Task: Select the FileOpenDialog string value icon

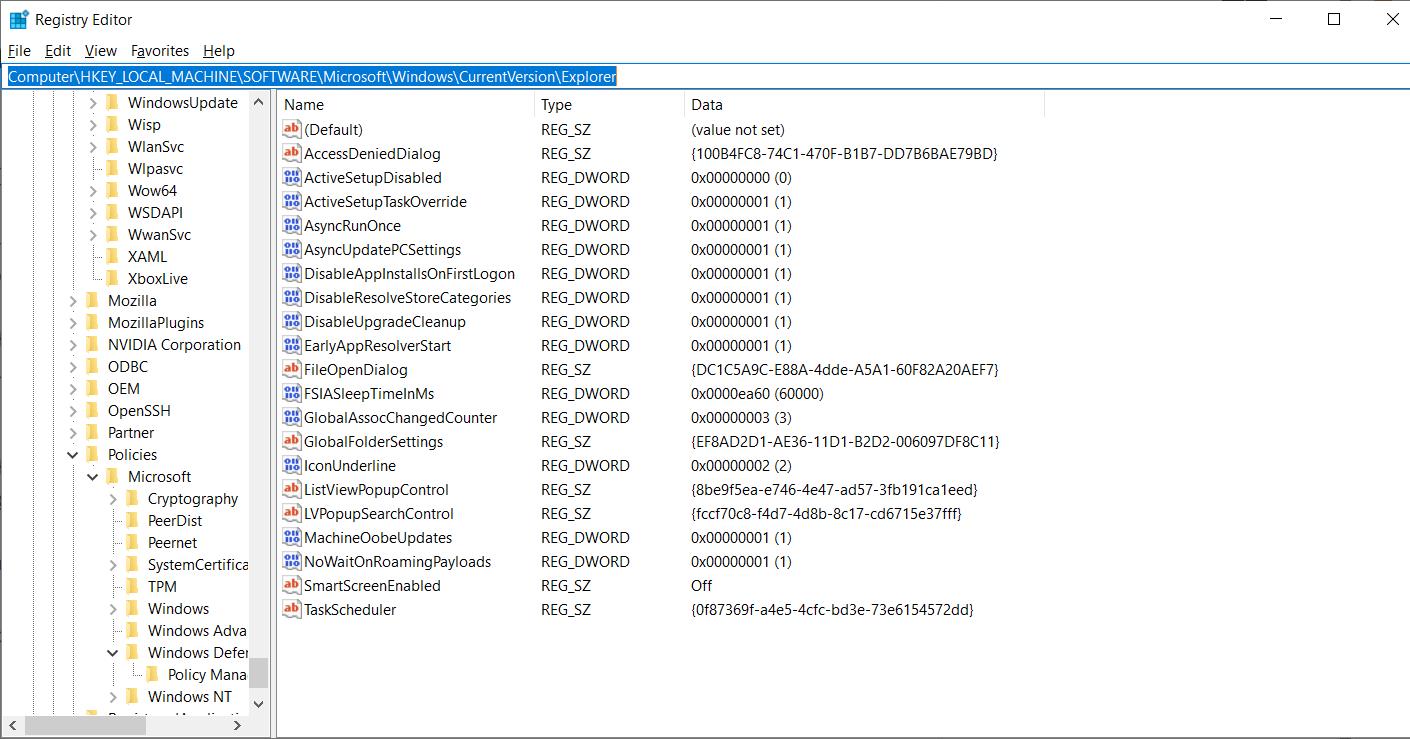Action: tap(291, 369)
